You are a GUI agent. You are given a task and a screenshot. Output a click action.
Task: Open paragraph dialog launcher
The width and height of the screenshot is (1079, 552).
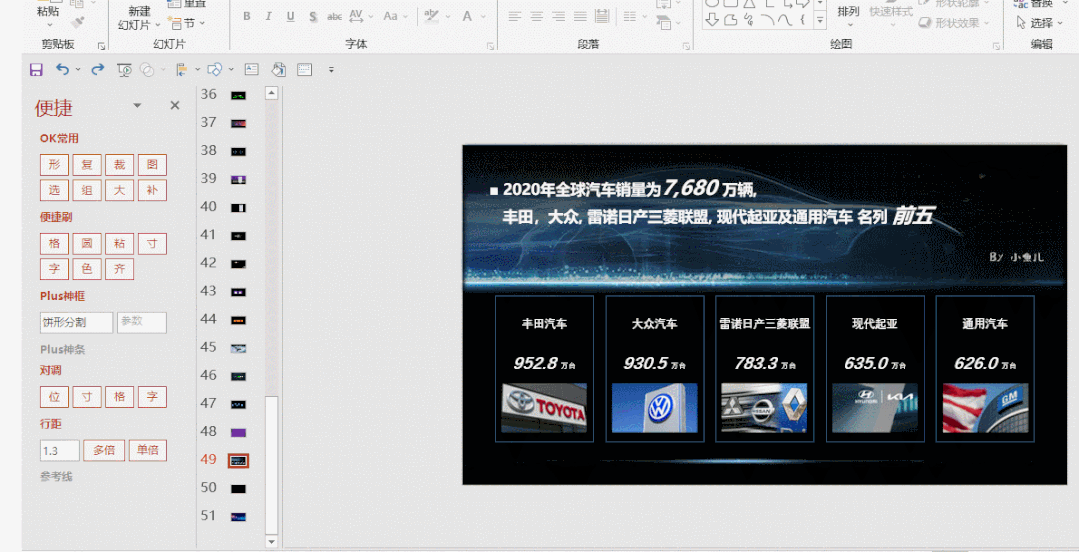[x=686, y=46]
